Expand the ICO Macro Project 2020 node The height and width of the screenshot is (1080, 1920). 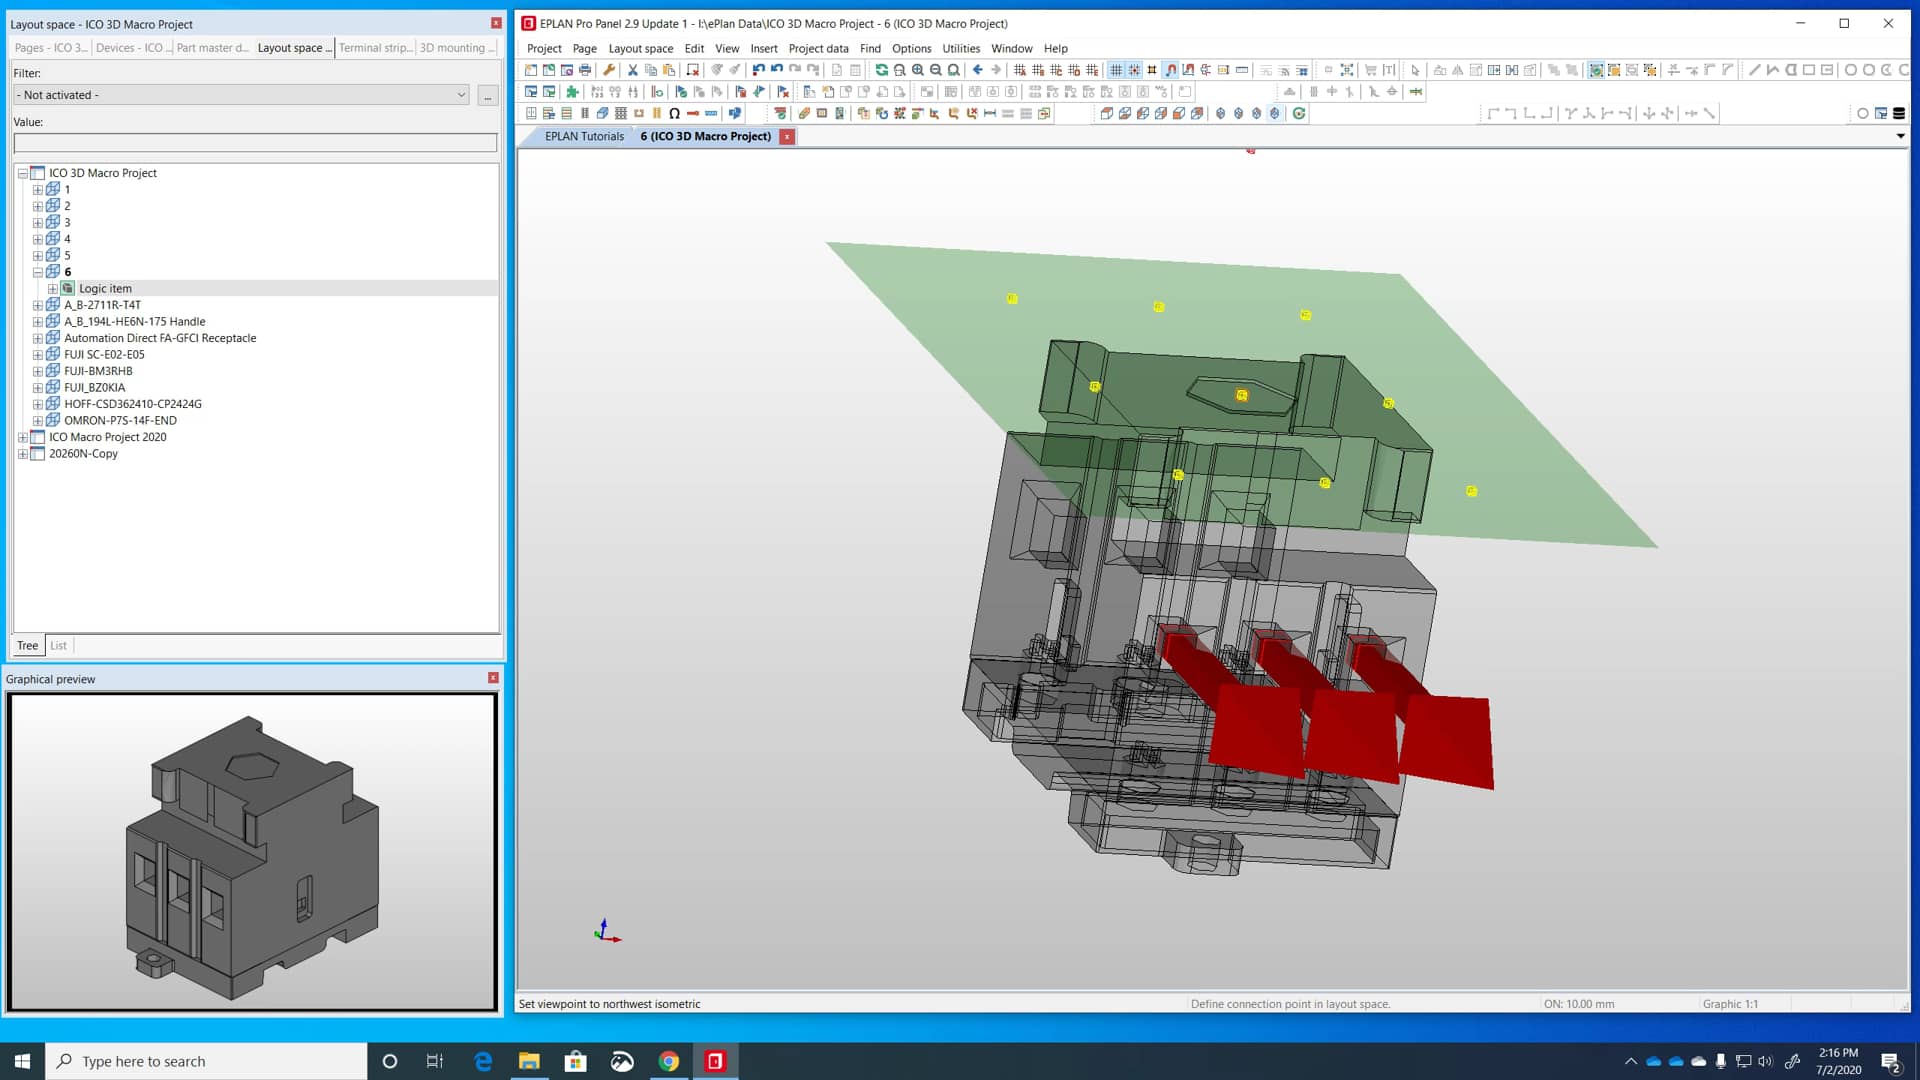pos(23,437)
